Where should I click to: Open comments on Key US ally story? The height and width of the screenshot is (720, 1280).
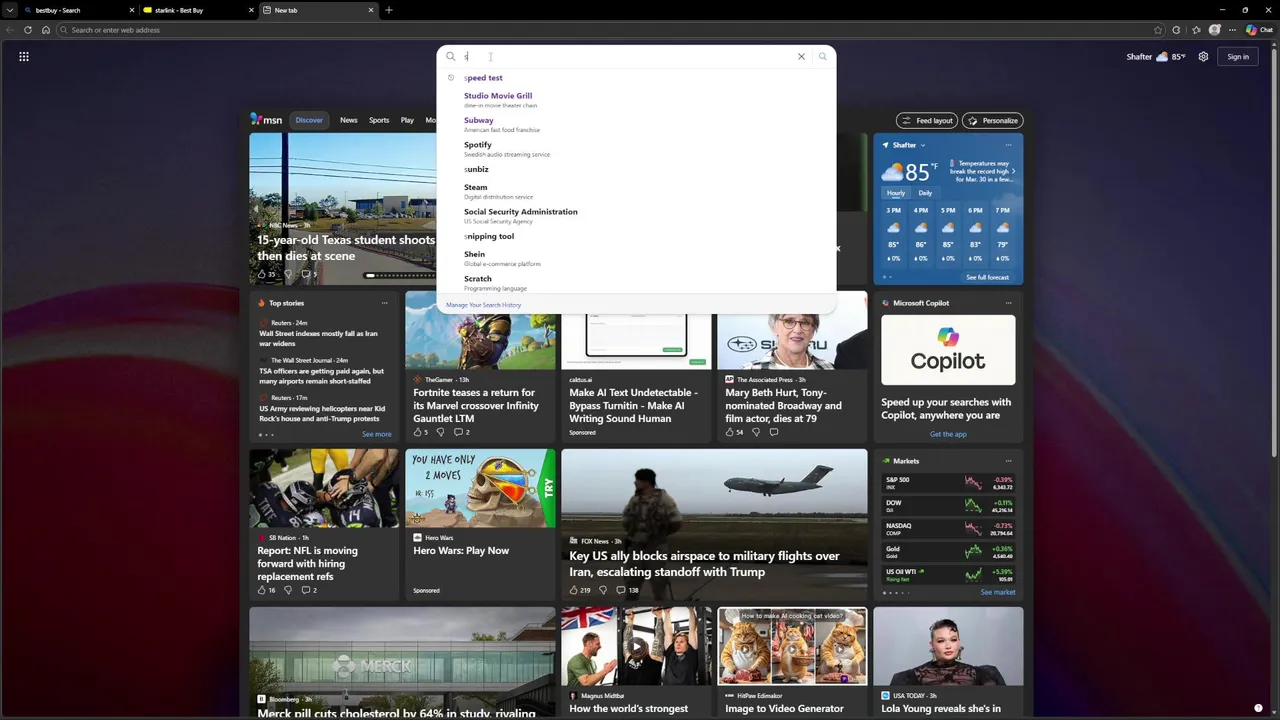pyautogui.click(x=627, y=590)
